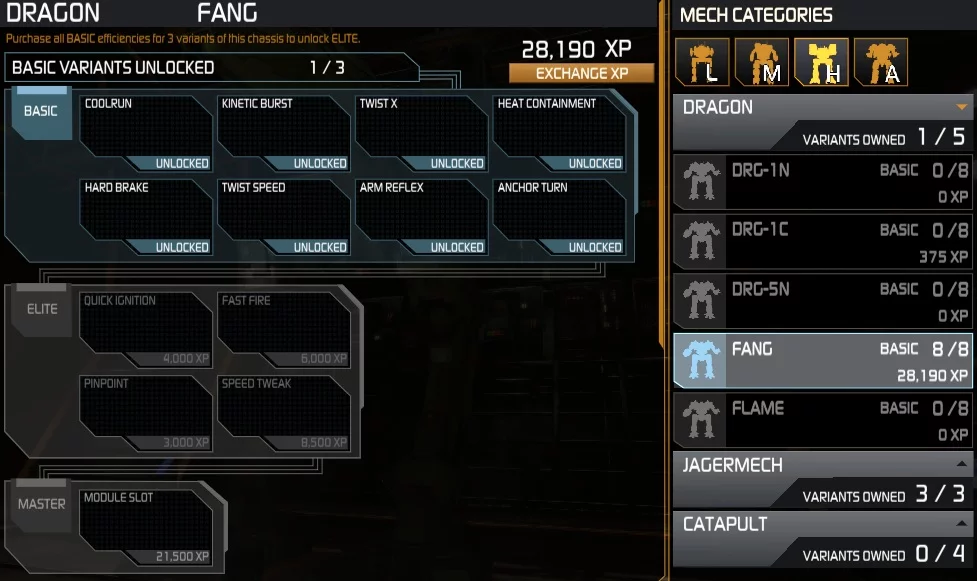Select the unlocked Cool Run efficiency tile
This screenshot has height=581, width=977.
pos(146,133)
